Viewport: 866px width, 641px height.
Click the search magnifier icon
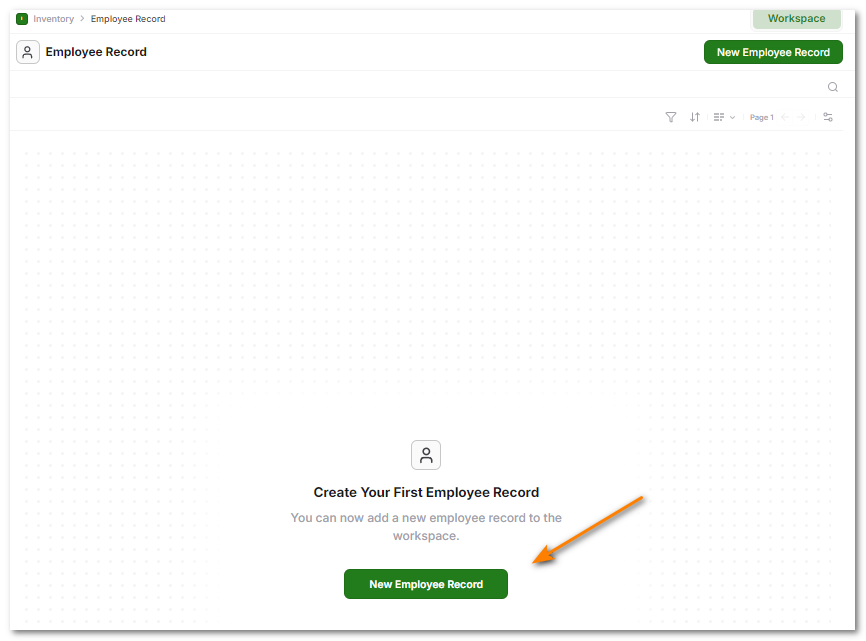[x=832, y=87]
